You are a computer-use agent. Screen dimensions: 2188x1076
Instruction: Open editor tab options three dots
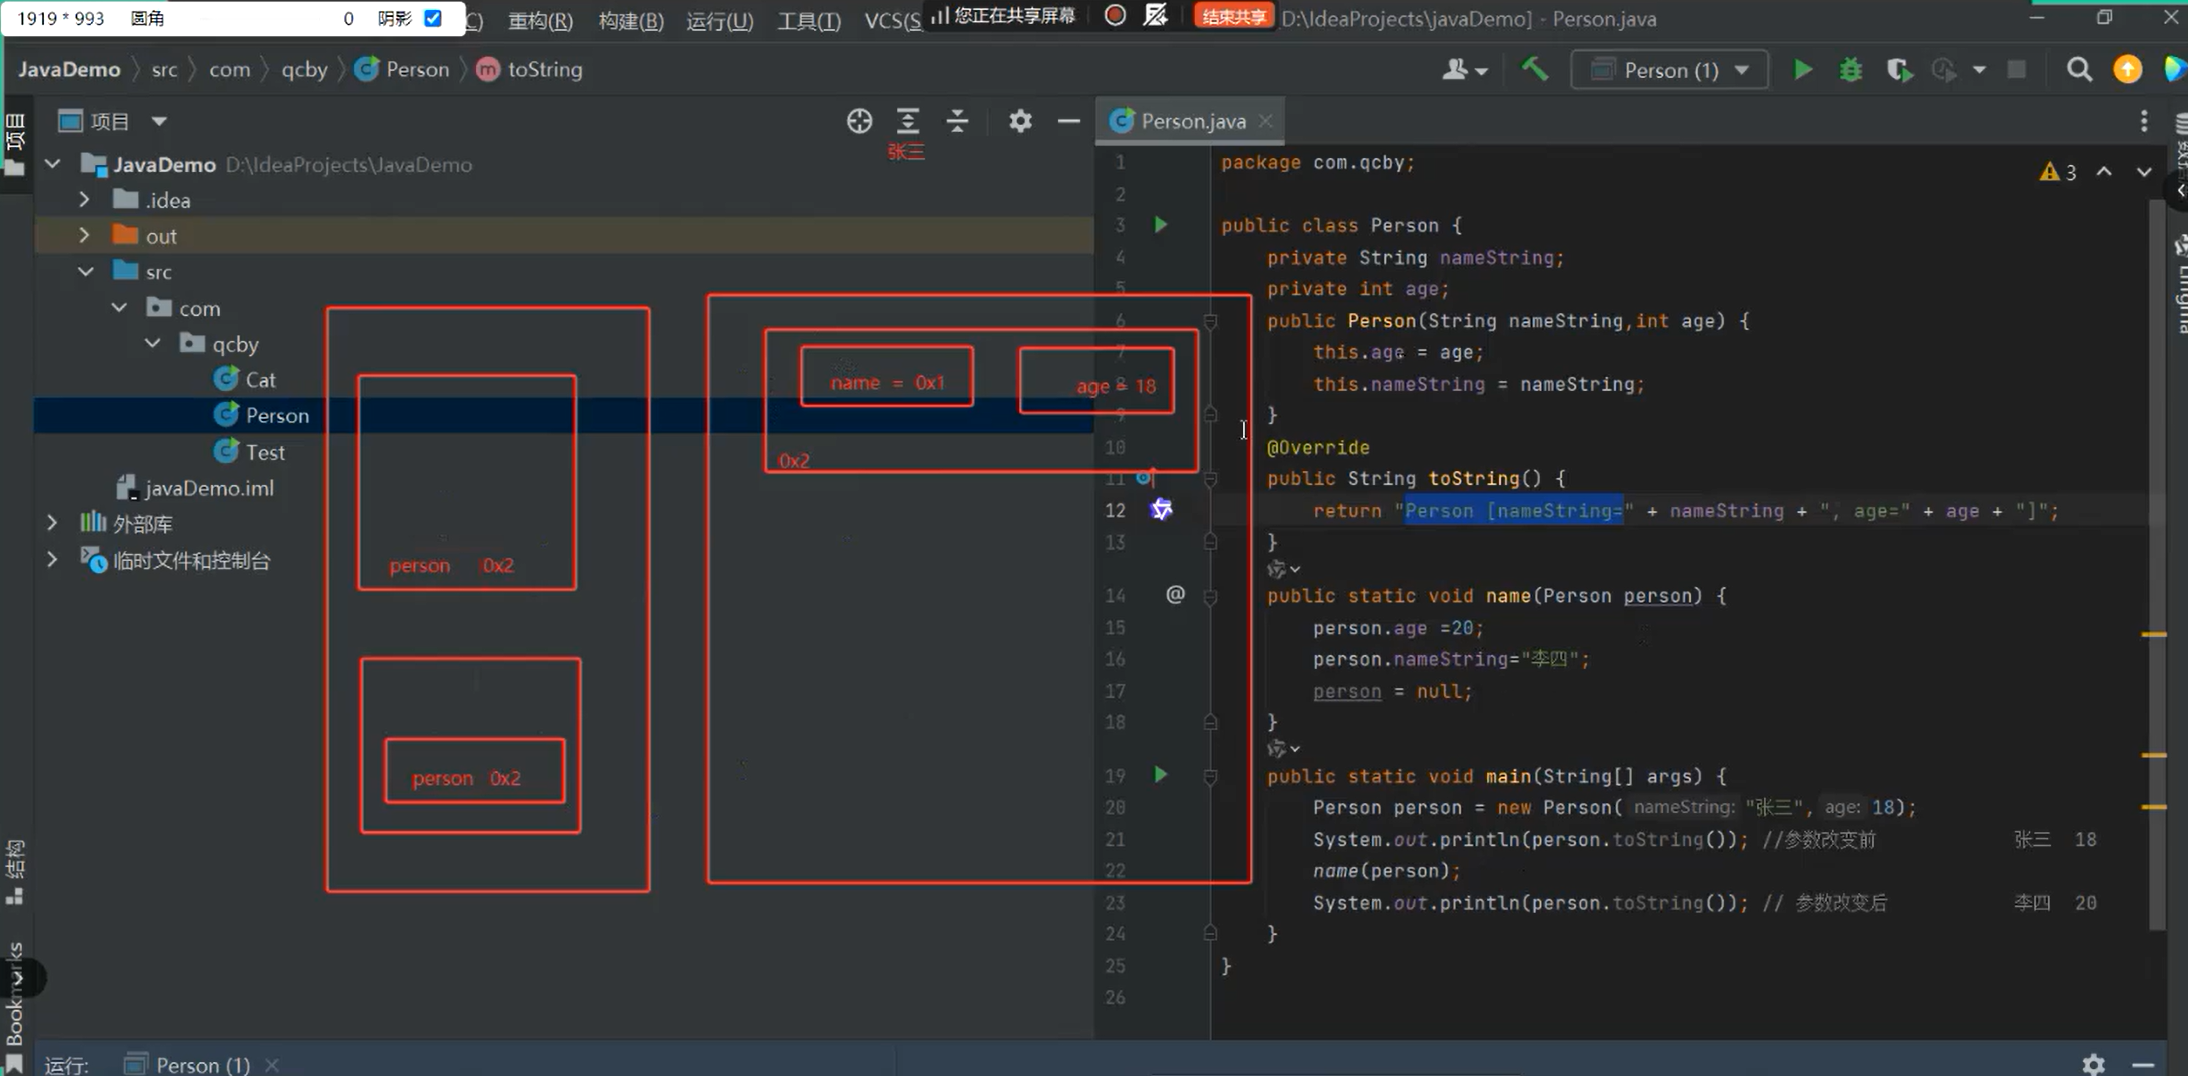click(x=2144, y=121)
